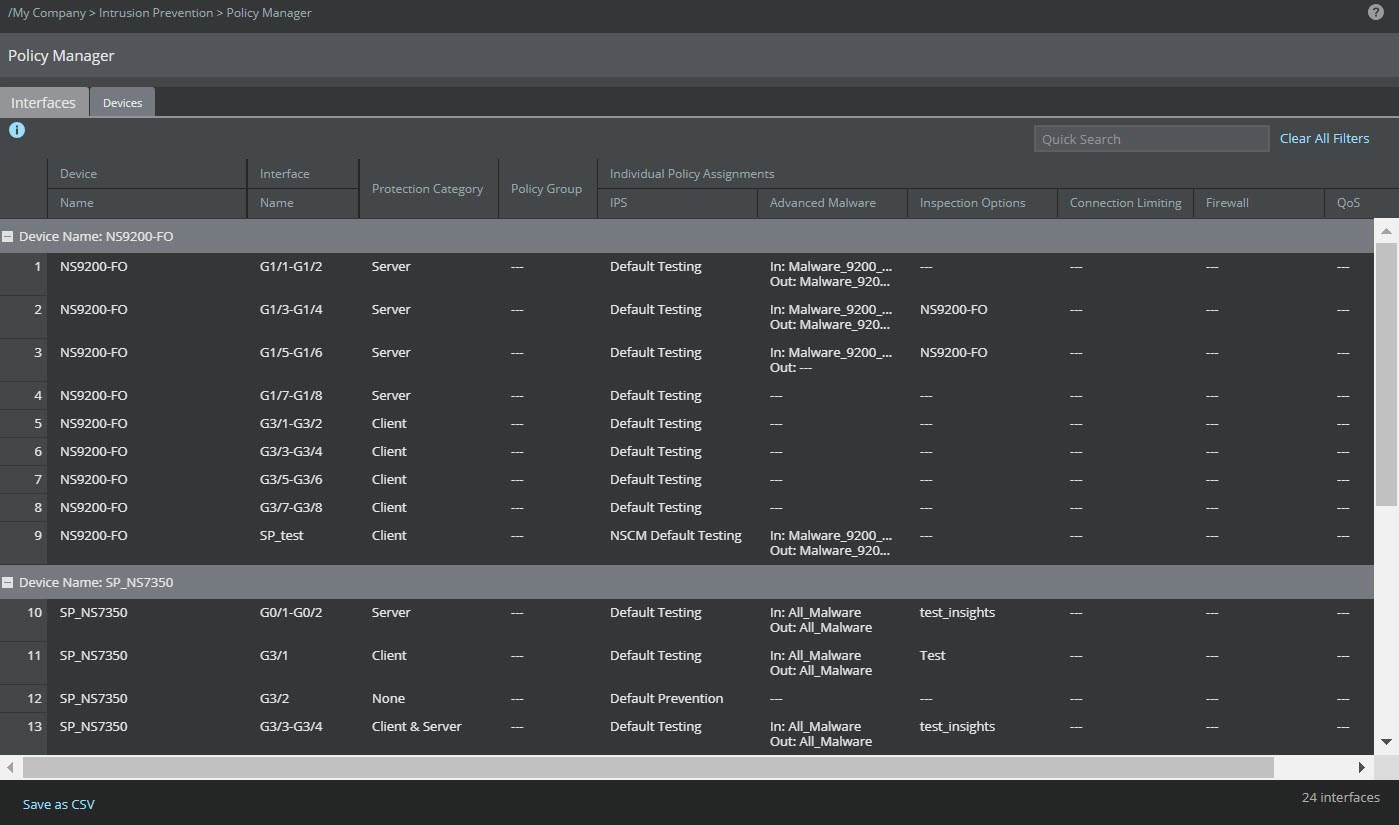The height and width of the screenshot is (825, 1399).
Task: Click the blue info icon
Action: (x=17, y=130)
